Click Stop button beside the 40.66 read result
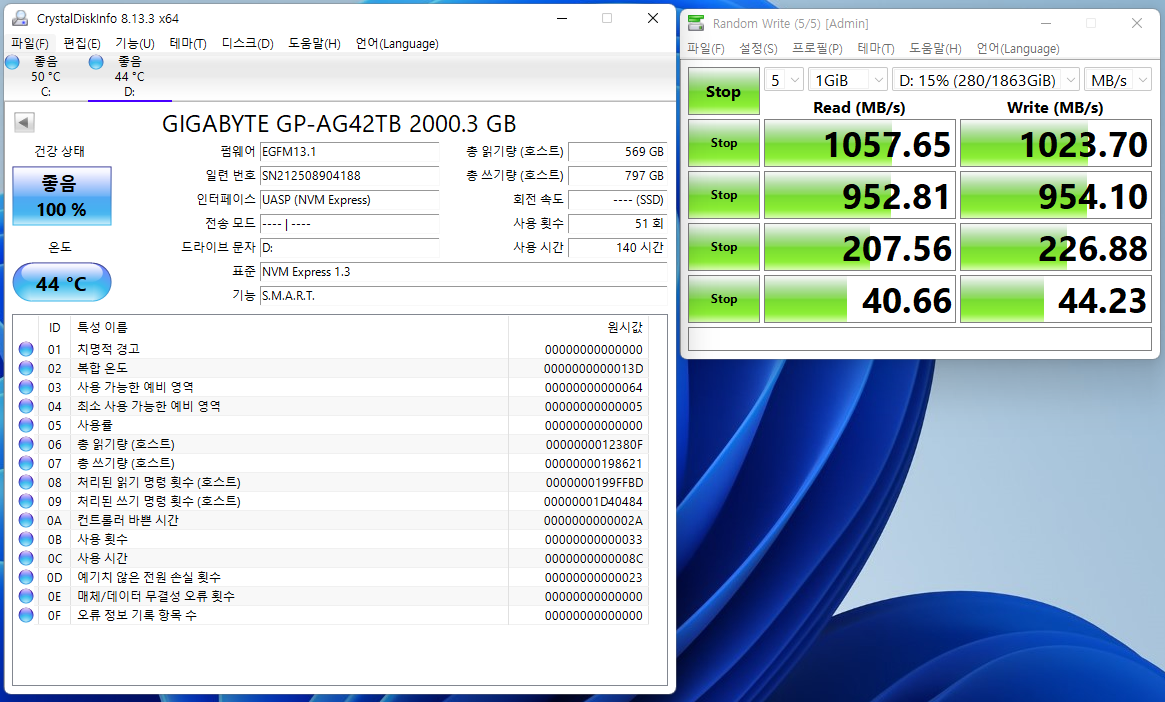1165x702 pixels. (x=724, y=299)
